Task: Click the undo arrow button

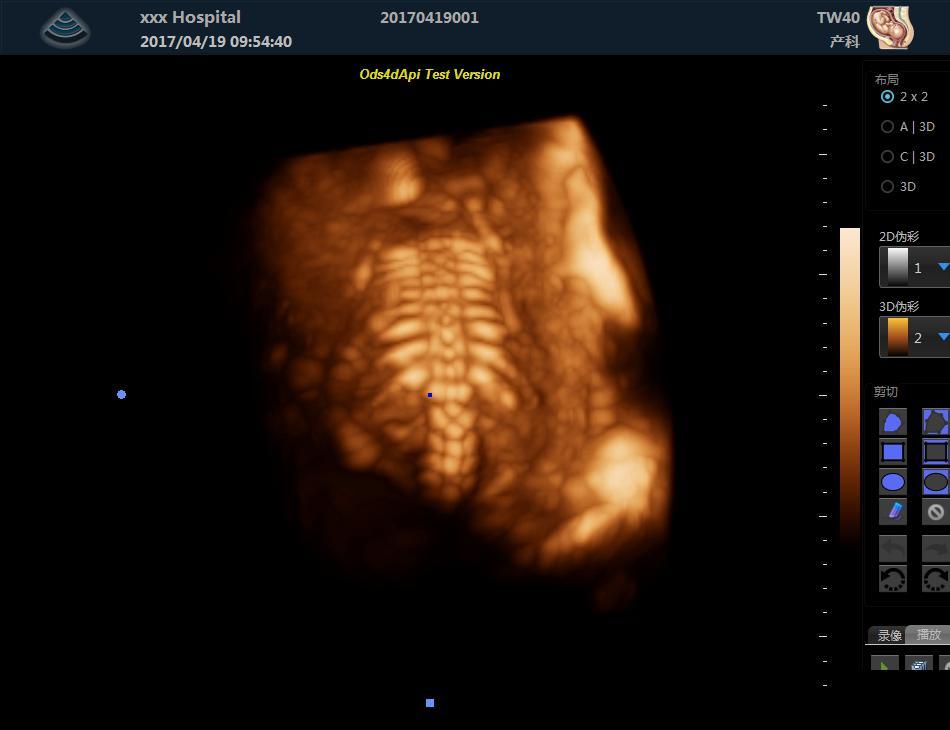Action: coord(892,549)
